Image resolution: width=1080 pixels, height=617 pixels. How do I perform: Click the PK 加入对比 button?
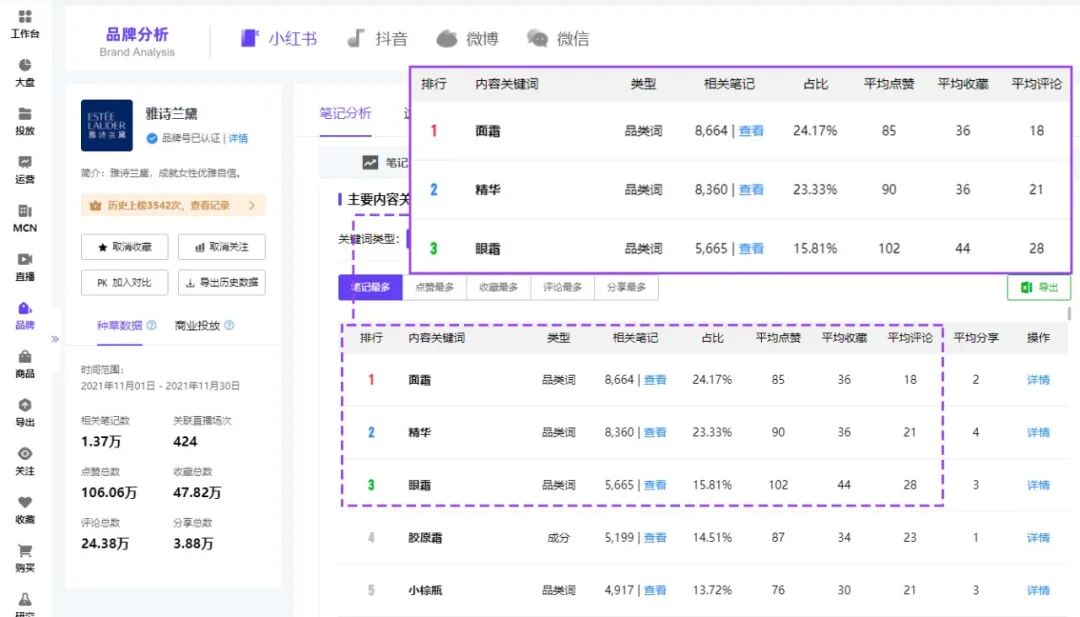tap(125, 282)
